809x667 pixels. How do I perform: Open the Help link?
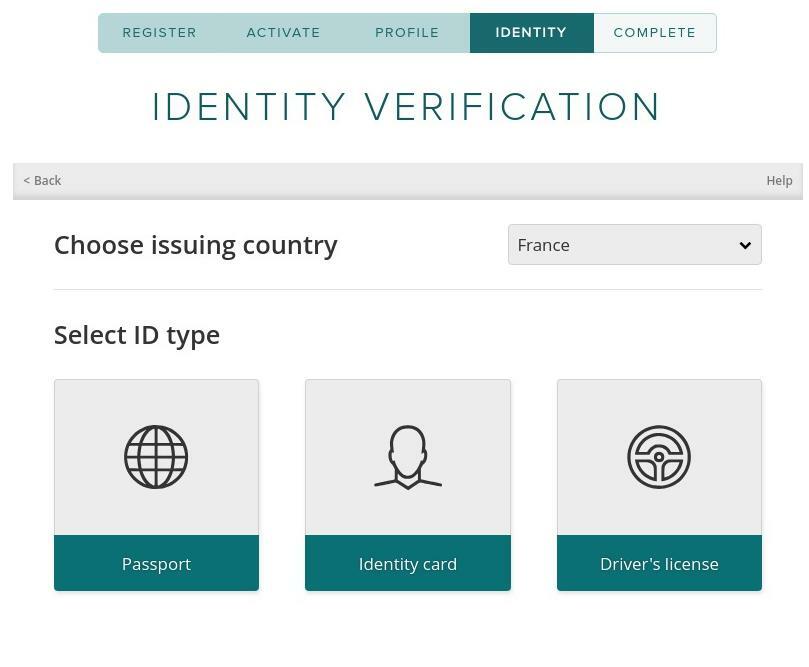(779, 180)
